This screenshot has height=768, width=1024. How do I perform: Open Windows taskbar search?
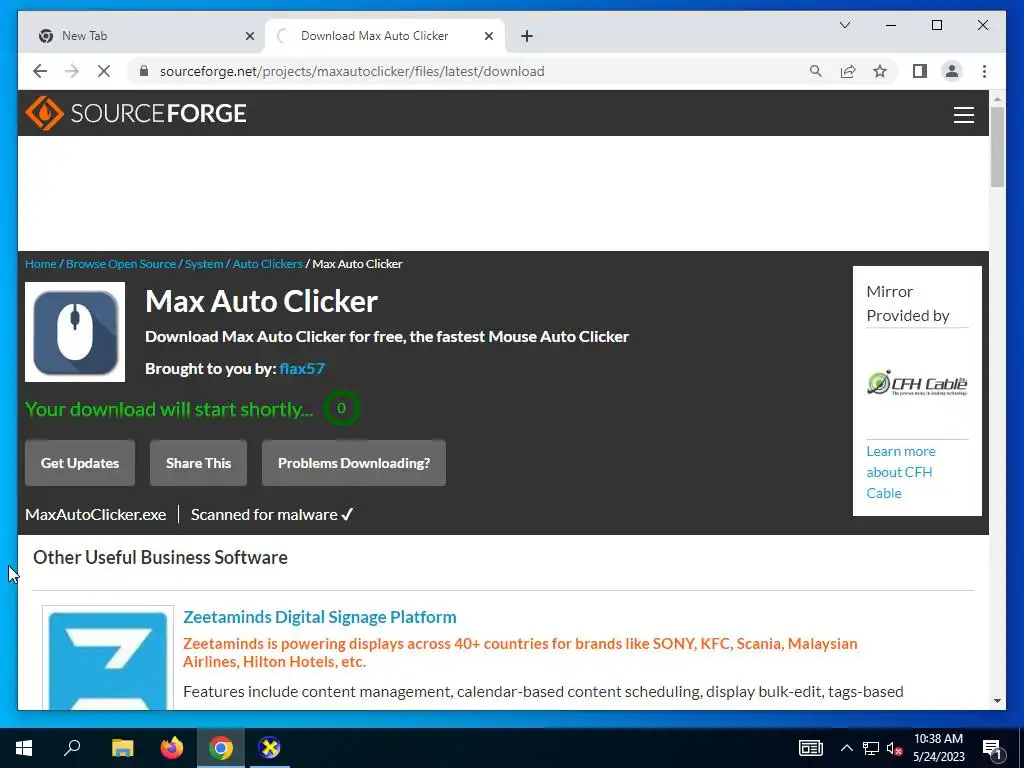click(72, 748)
